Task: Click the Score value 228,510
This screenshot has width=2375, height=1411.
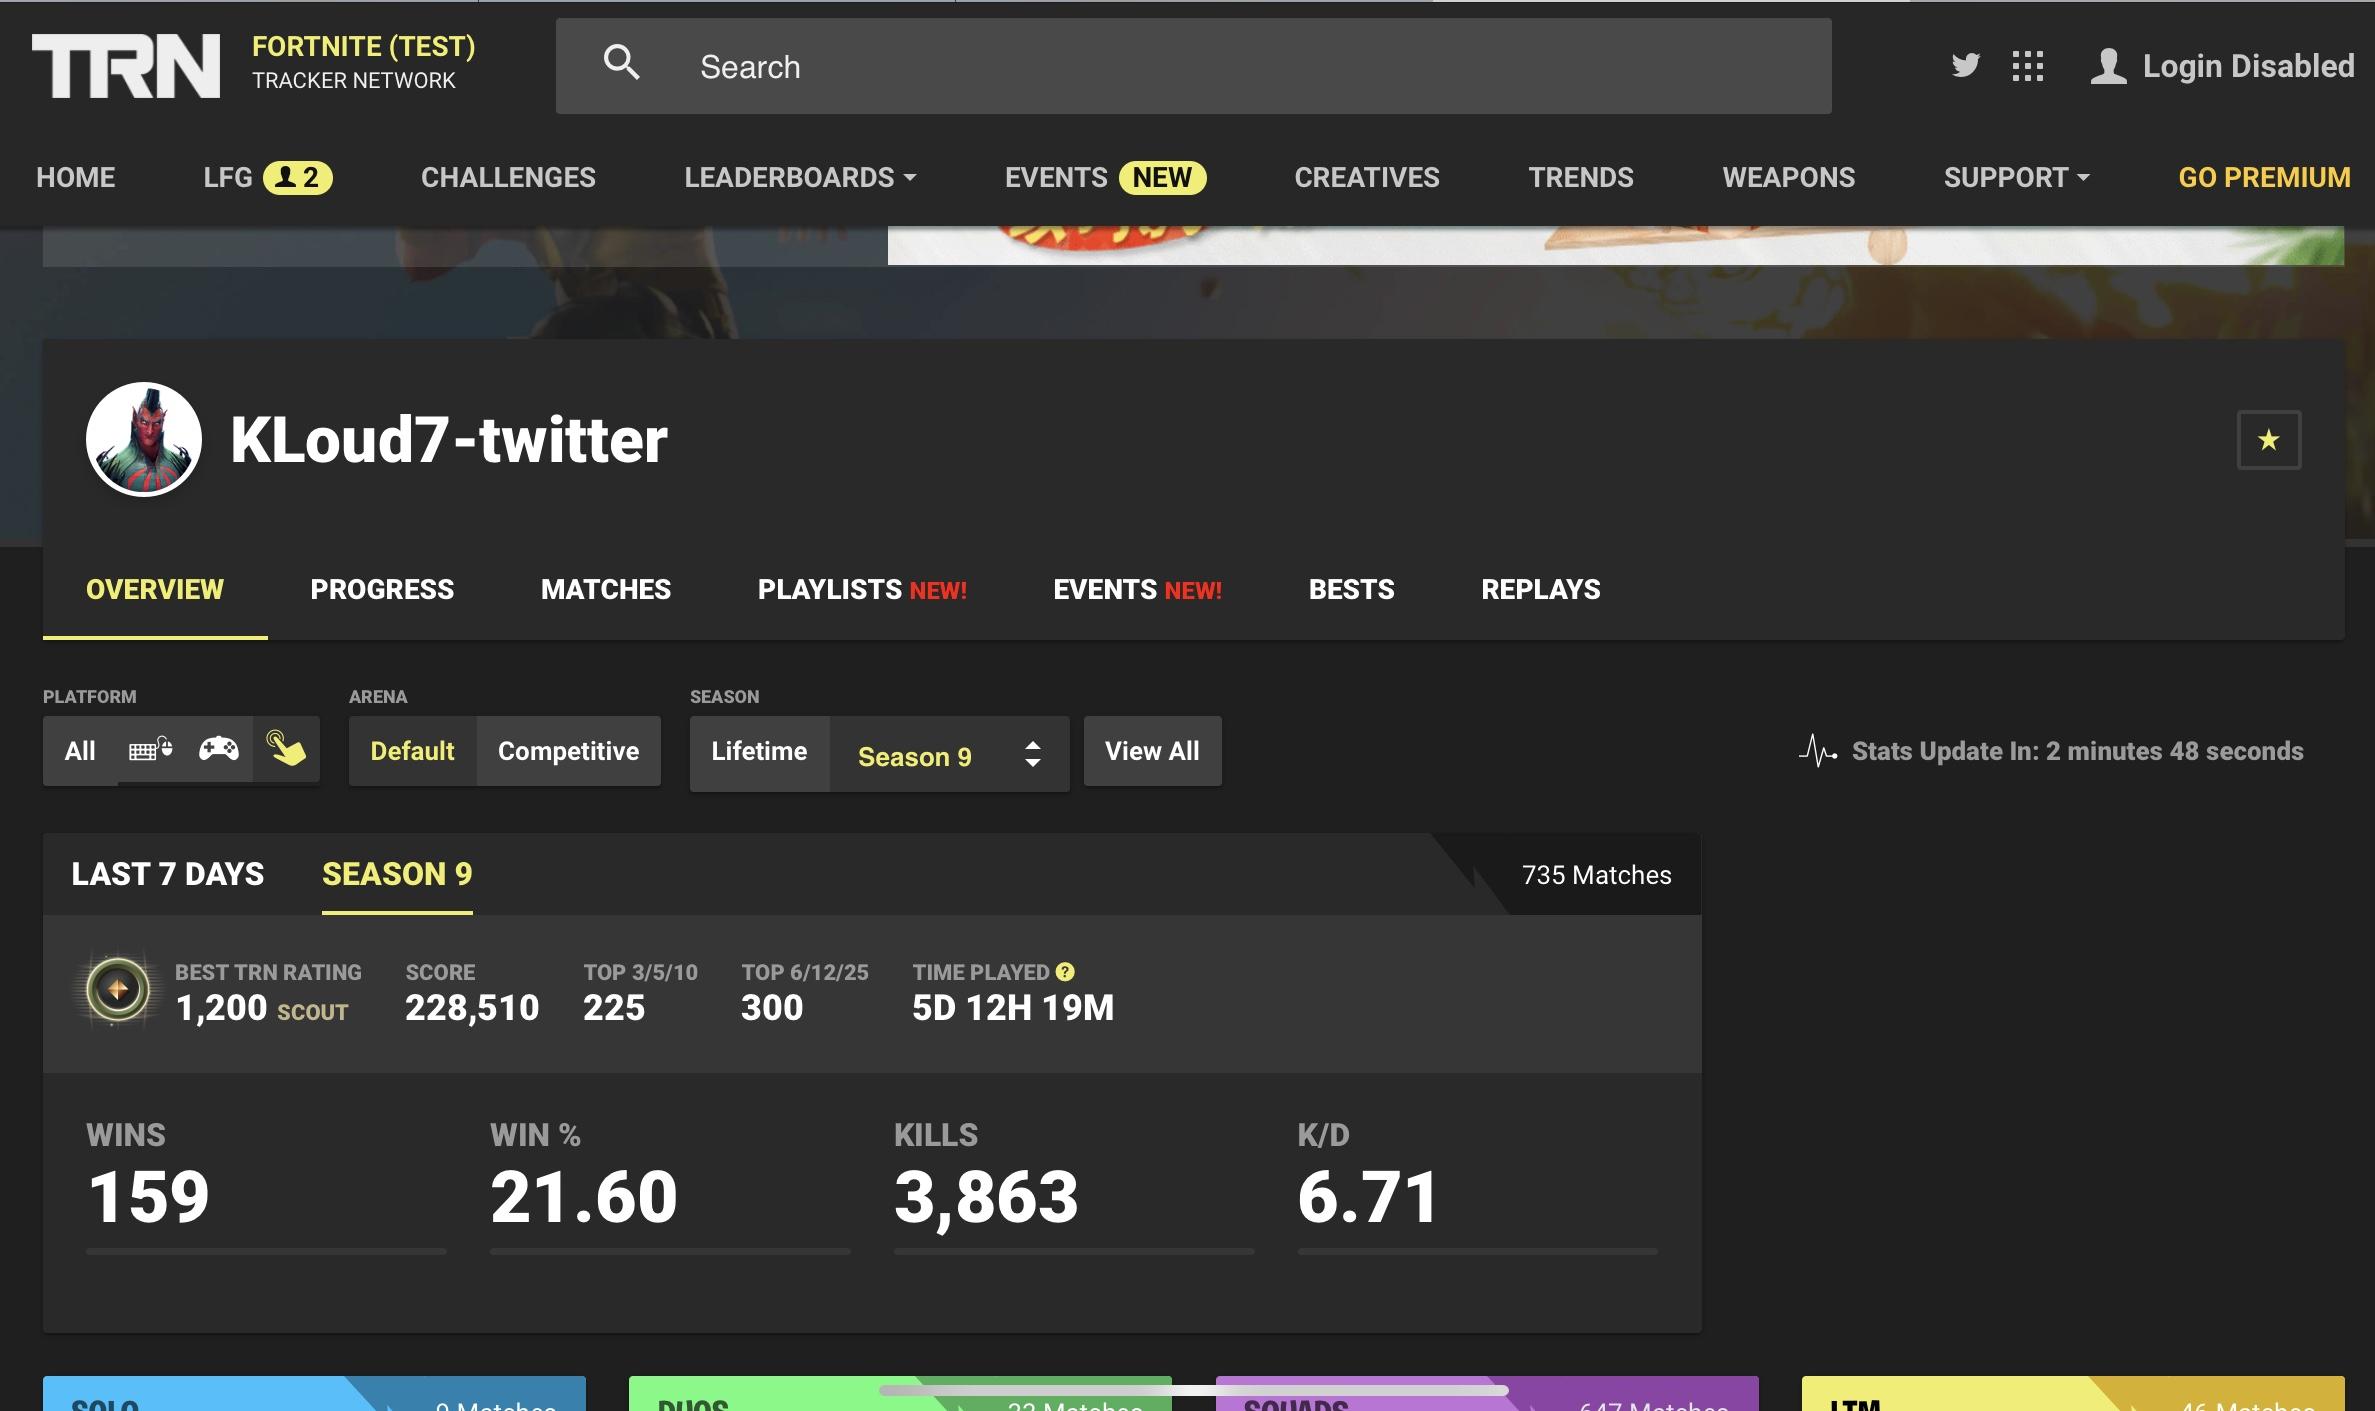Action: pos(472,1007)
